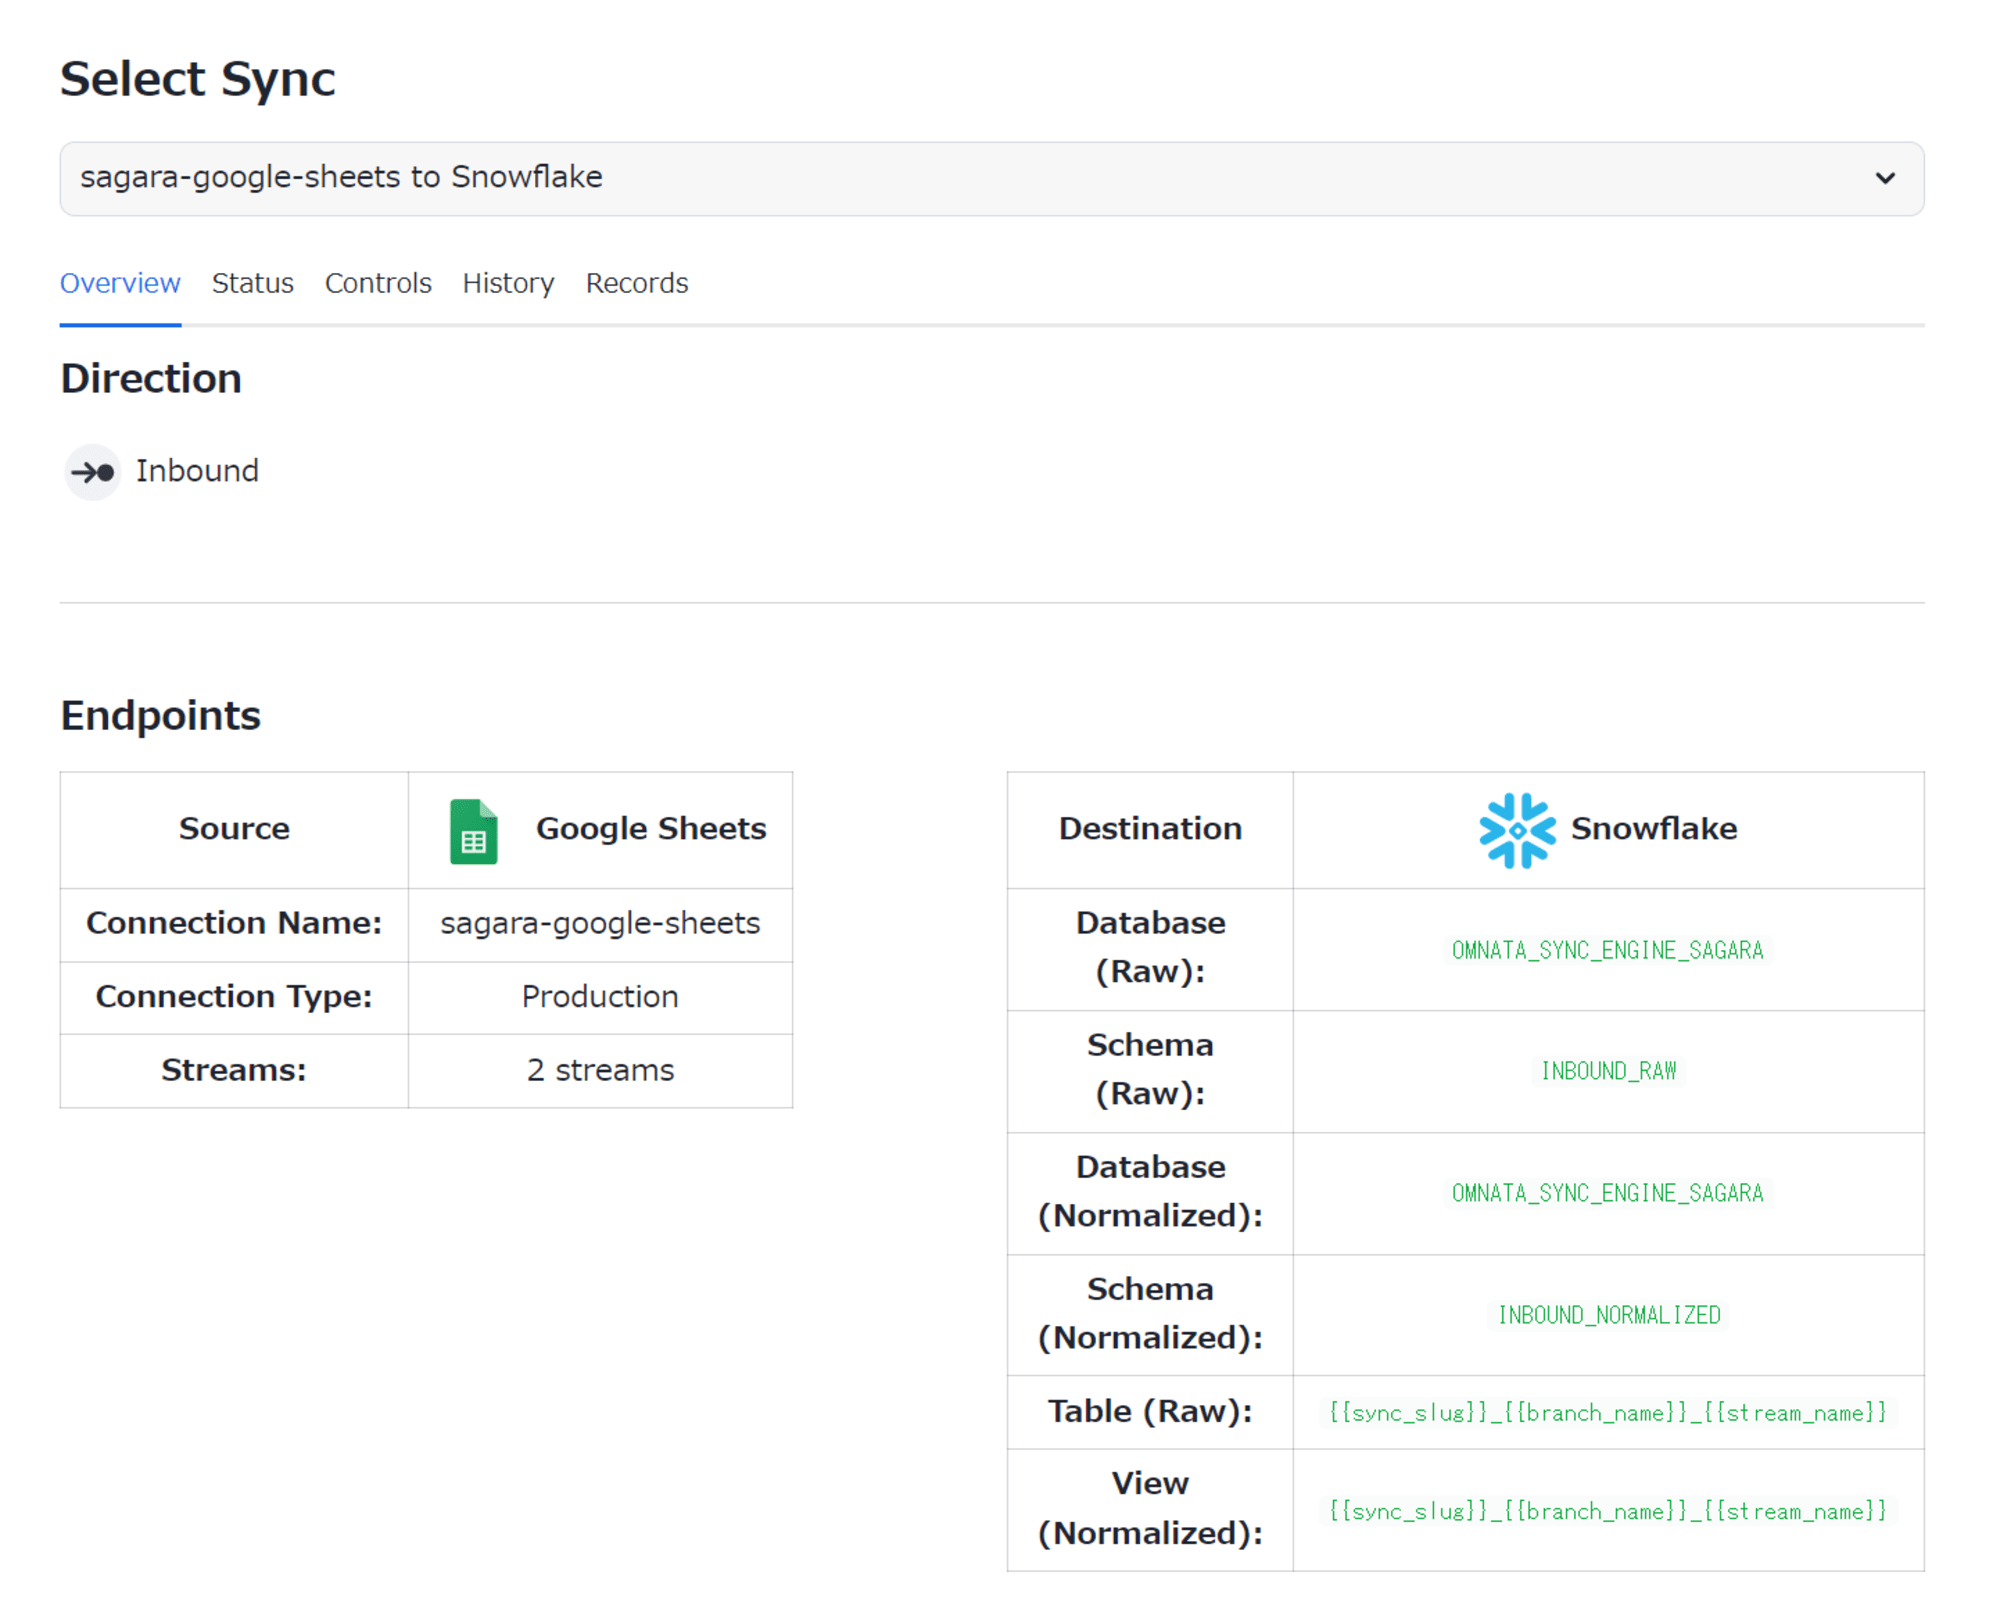Click the Database (Normalized): label
Image resolution: width=2000 pixels, height=1619 pixels.
[1150, 1191]
